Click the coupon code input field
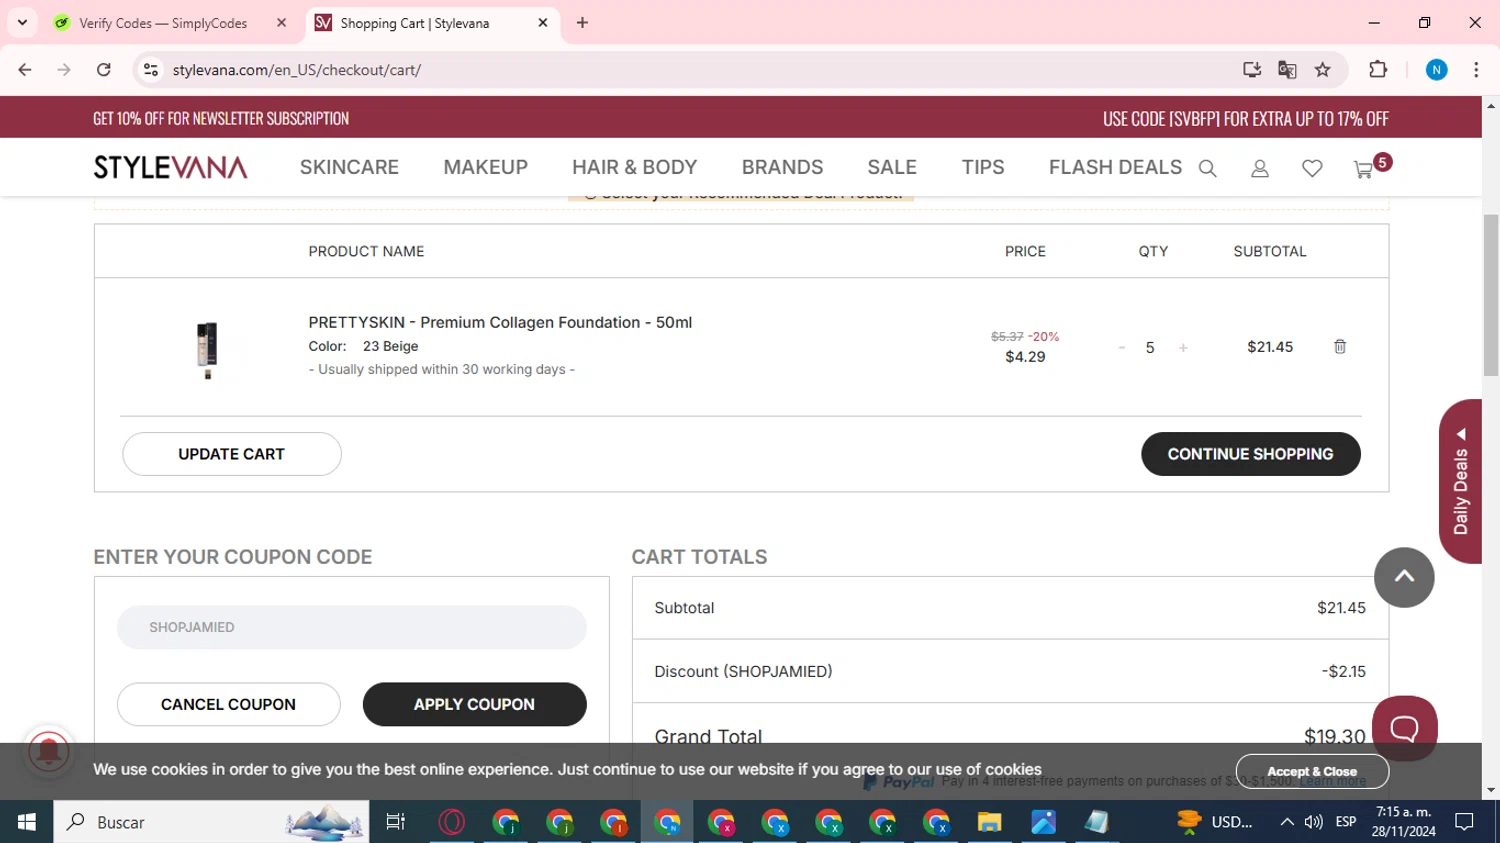This screenshot has width=1500, height=843. point(352,627)
